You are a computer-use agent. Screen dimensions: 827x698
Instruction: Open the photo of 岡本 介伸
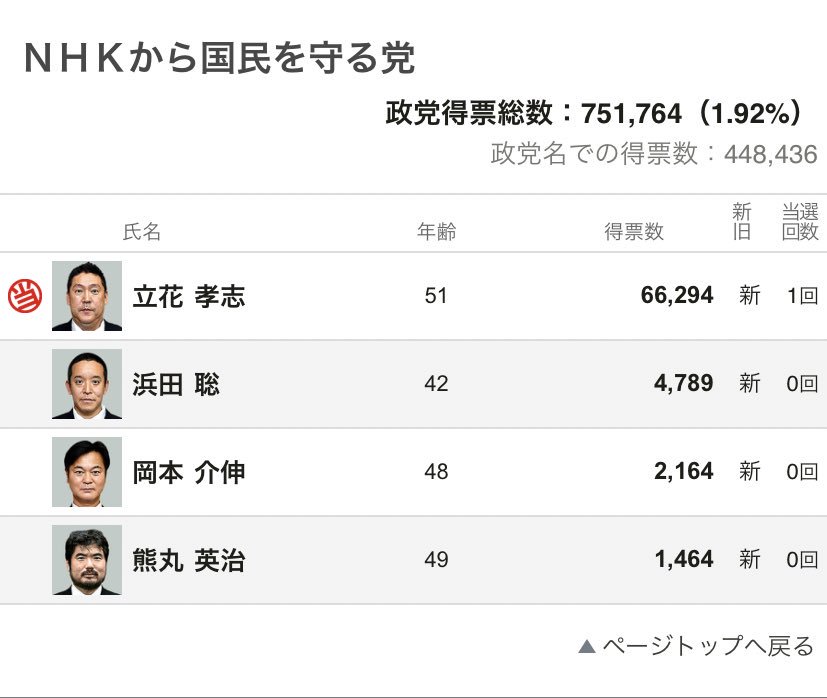(x=87, y=472)
